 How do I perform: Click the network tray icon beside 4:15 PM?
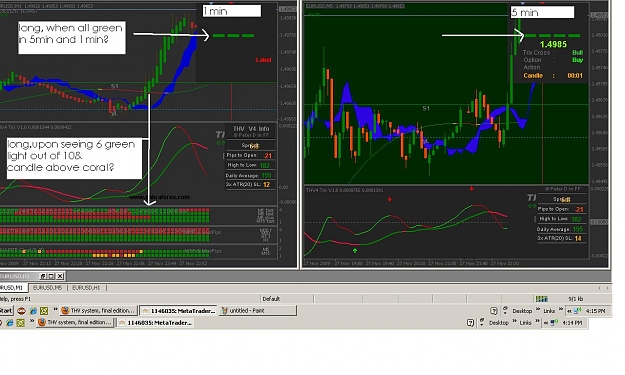(577, 310)
